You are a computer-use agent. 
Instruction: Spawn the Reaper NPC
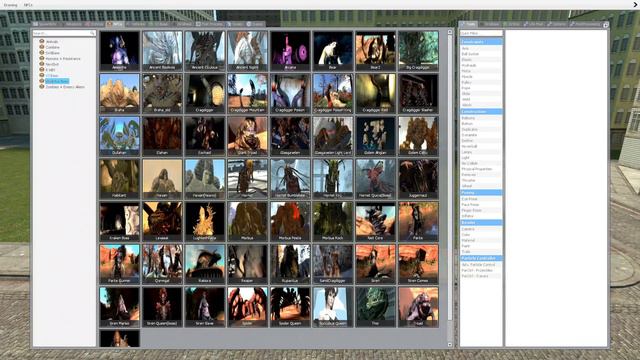[x=248, y=264]
